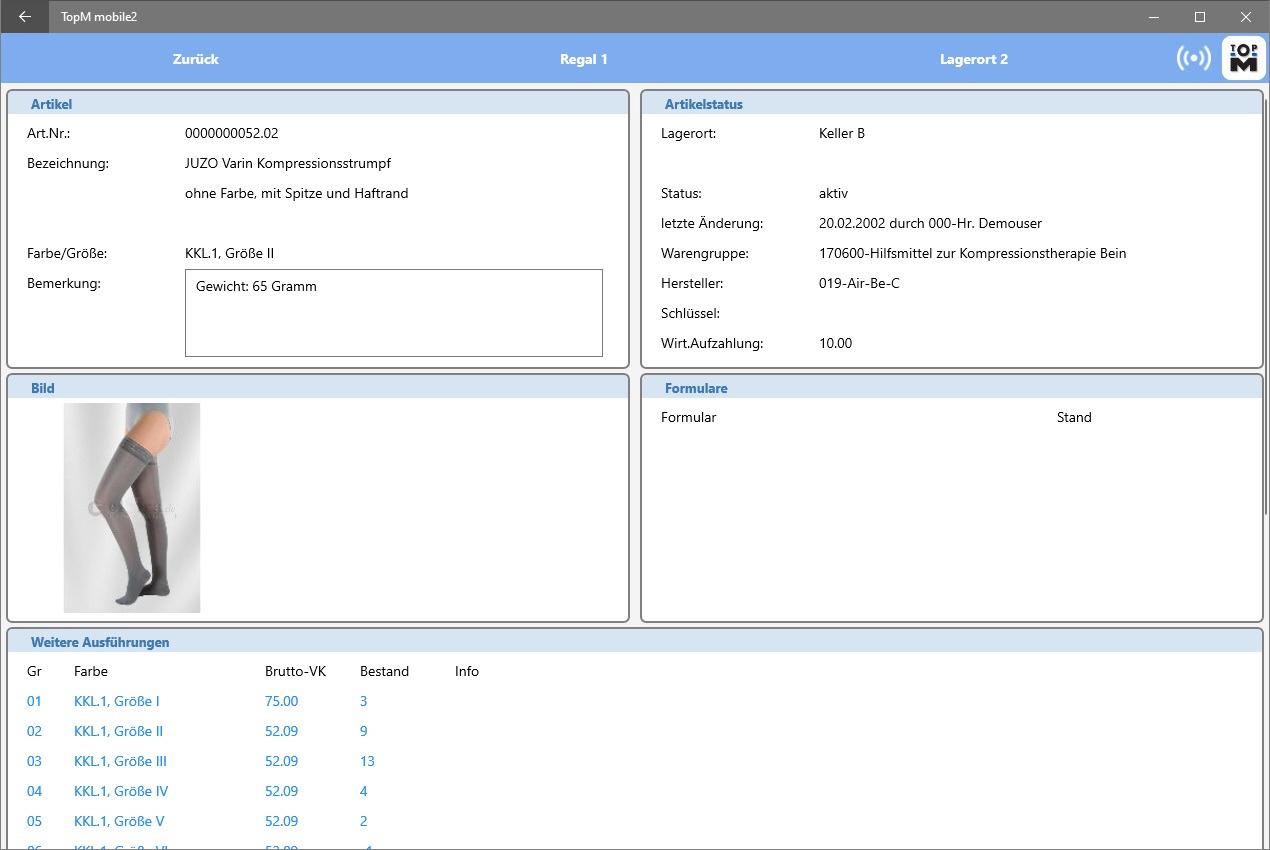Click the Formular column header
1270x850 pixels.
[689, 417]
